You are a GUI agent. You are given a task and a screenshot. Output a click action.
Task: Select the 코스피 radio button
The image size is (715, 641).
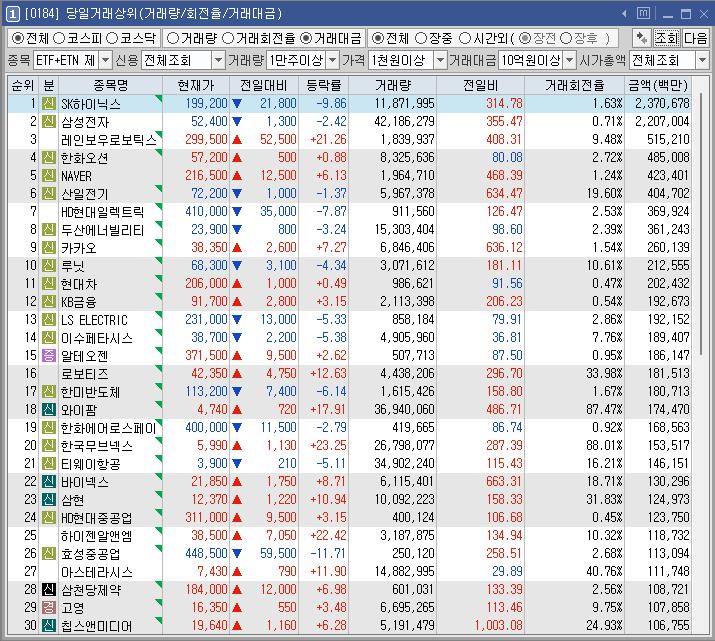[59, 38]
